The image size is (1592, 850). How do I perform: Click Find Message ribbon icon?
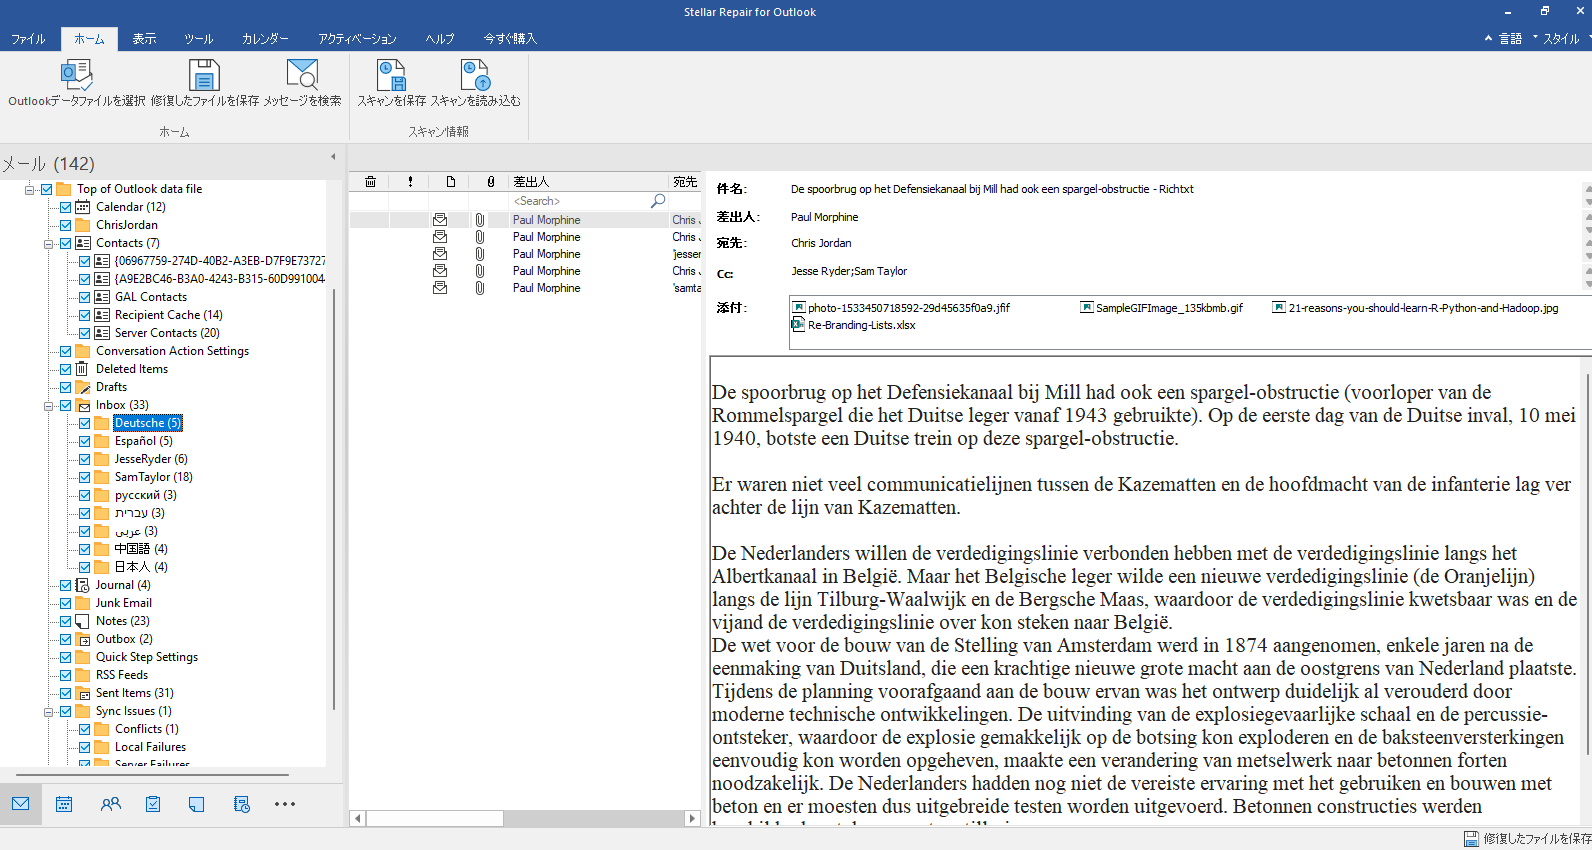point(302,75)
